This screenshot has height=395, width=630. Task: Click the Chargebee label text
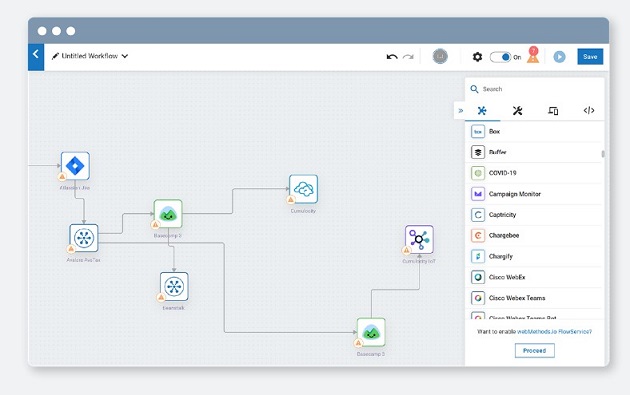coord(504,235)
